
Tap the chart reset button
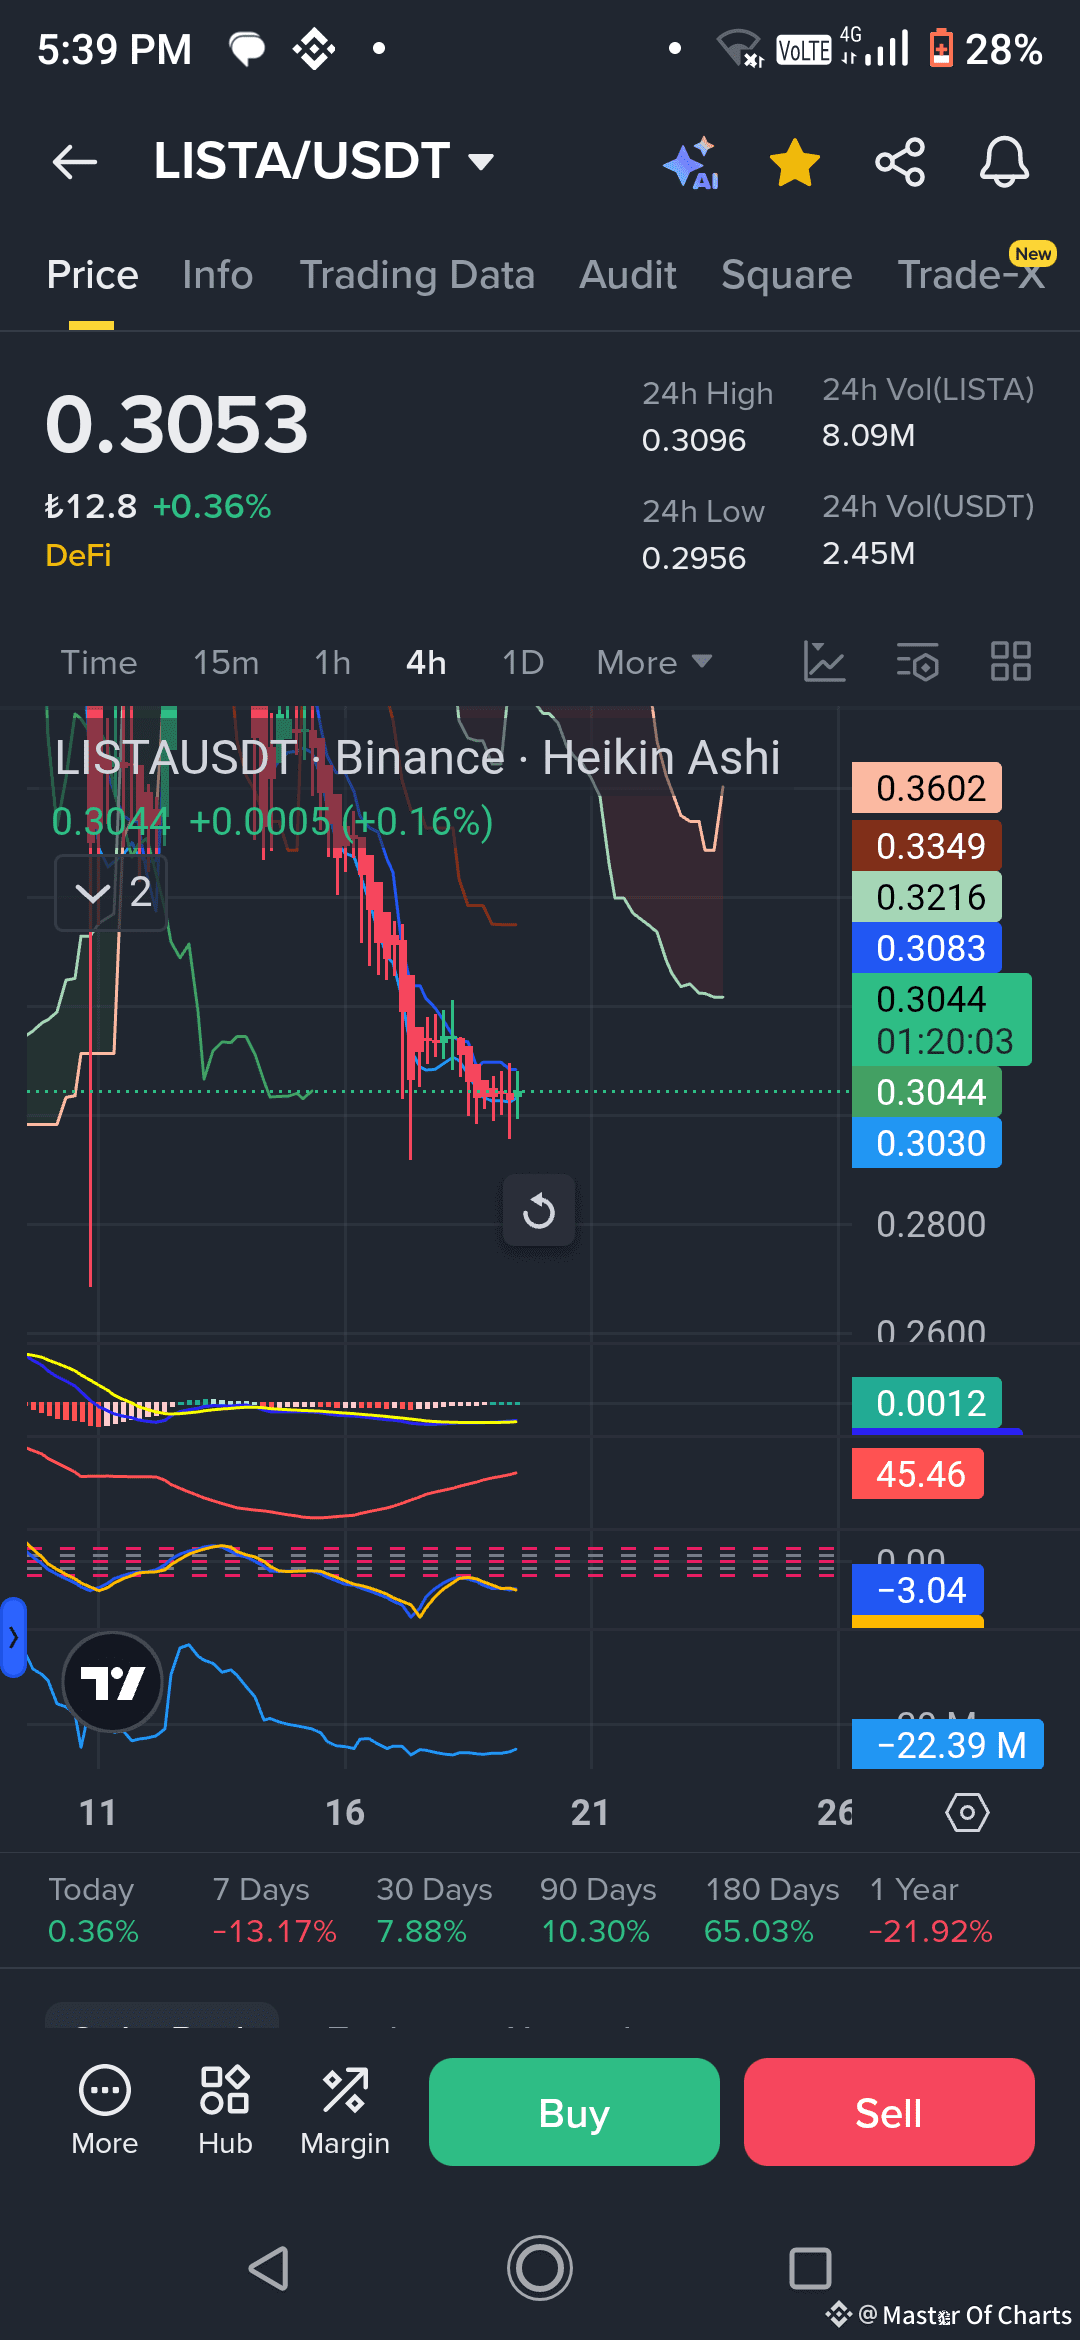click(539, 1211)
